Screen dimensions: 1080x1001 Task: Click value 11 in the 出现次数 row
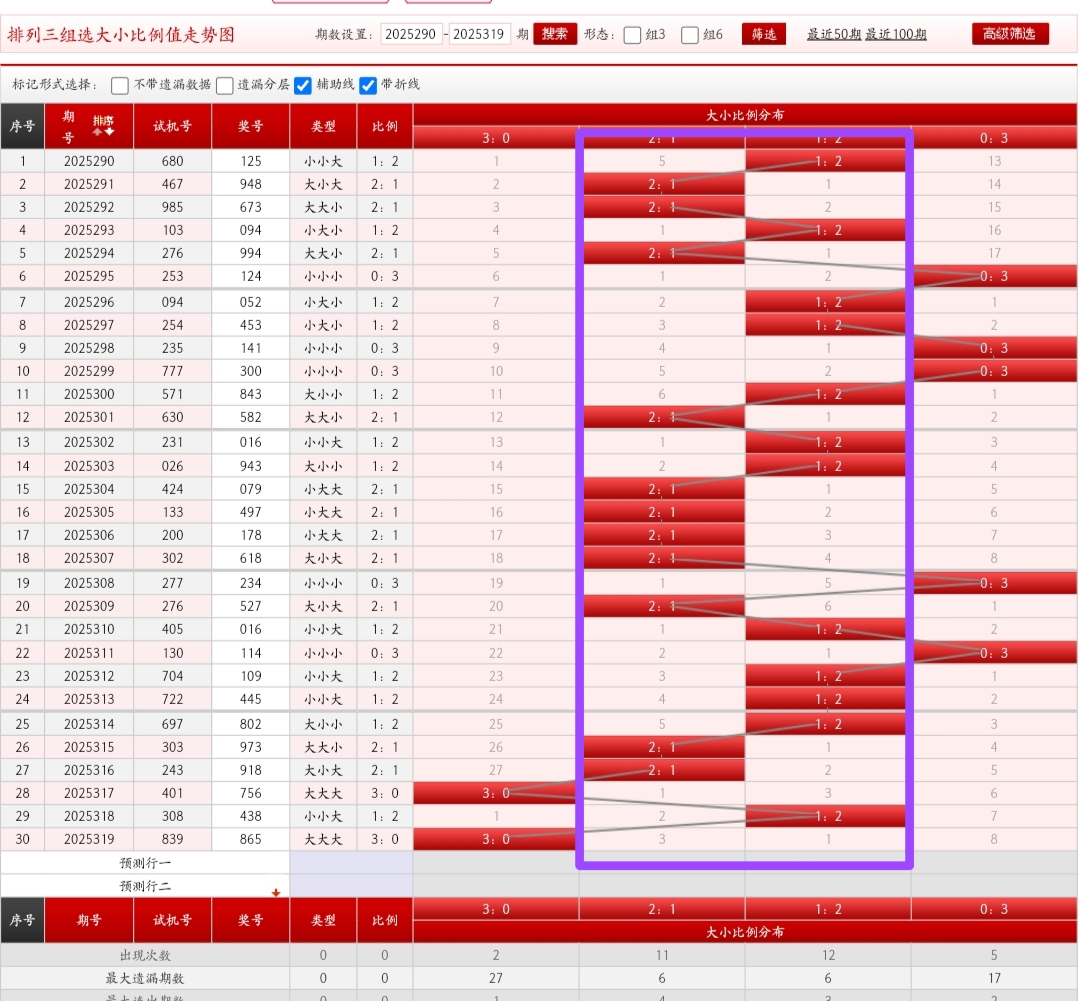pyautogui.click(x=662, y=956)
